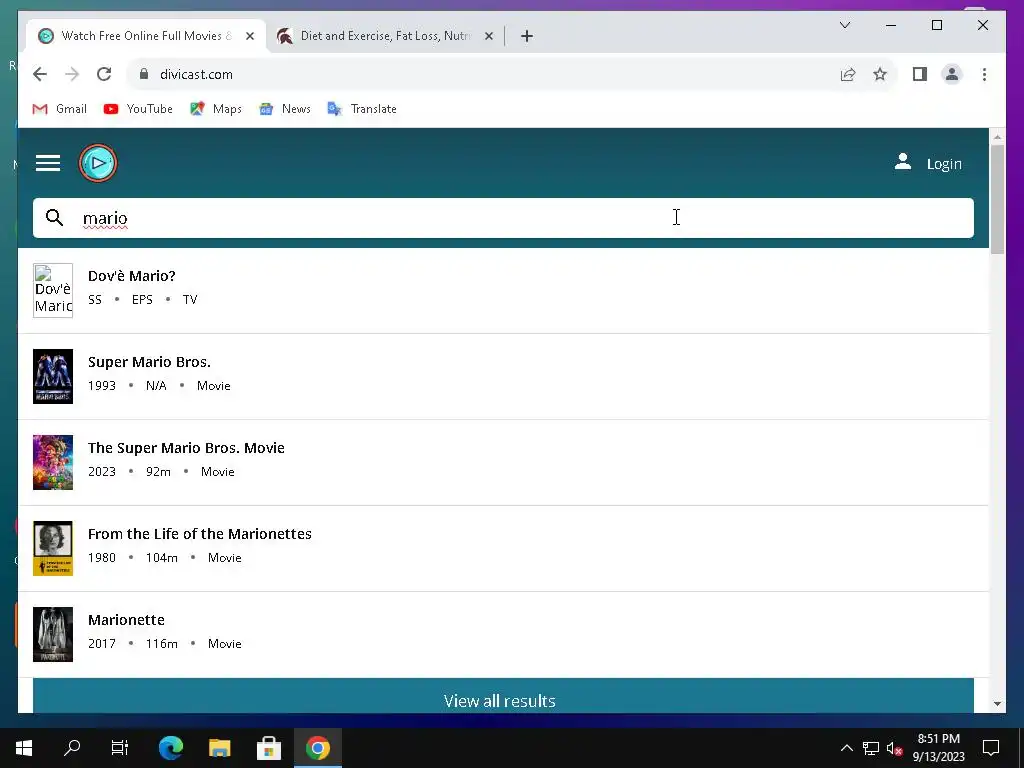Screen dimensions: 1024x768
Task: Click the user icon beside Login
Action: (x=903, y=162)
